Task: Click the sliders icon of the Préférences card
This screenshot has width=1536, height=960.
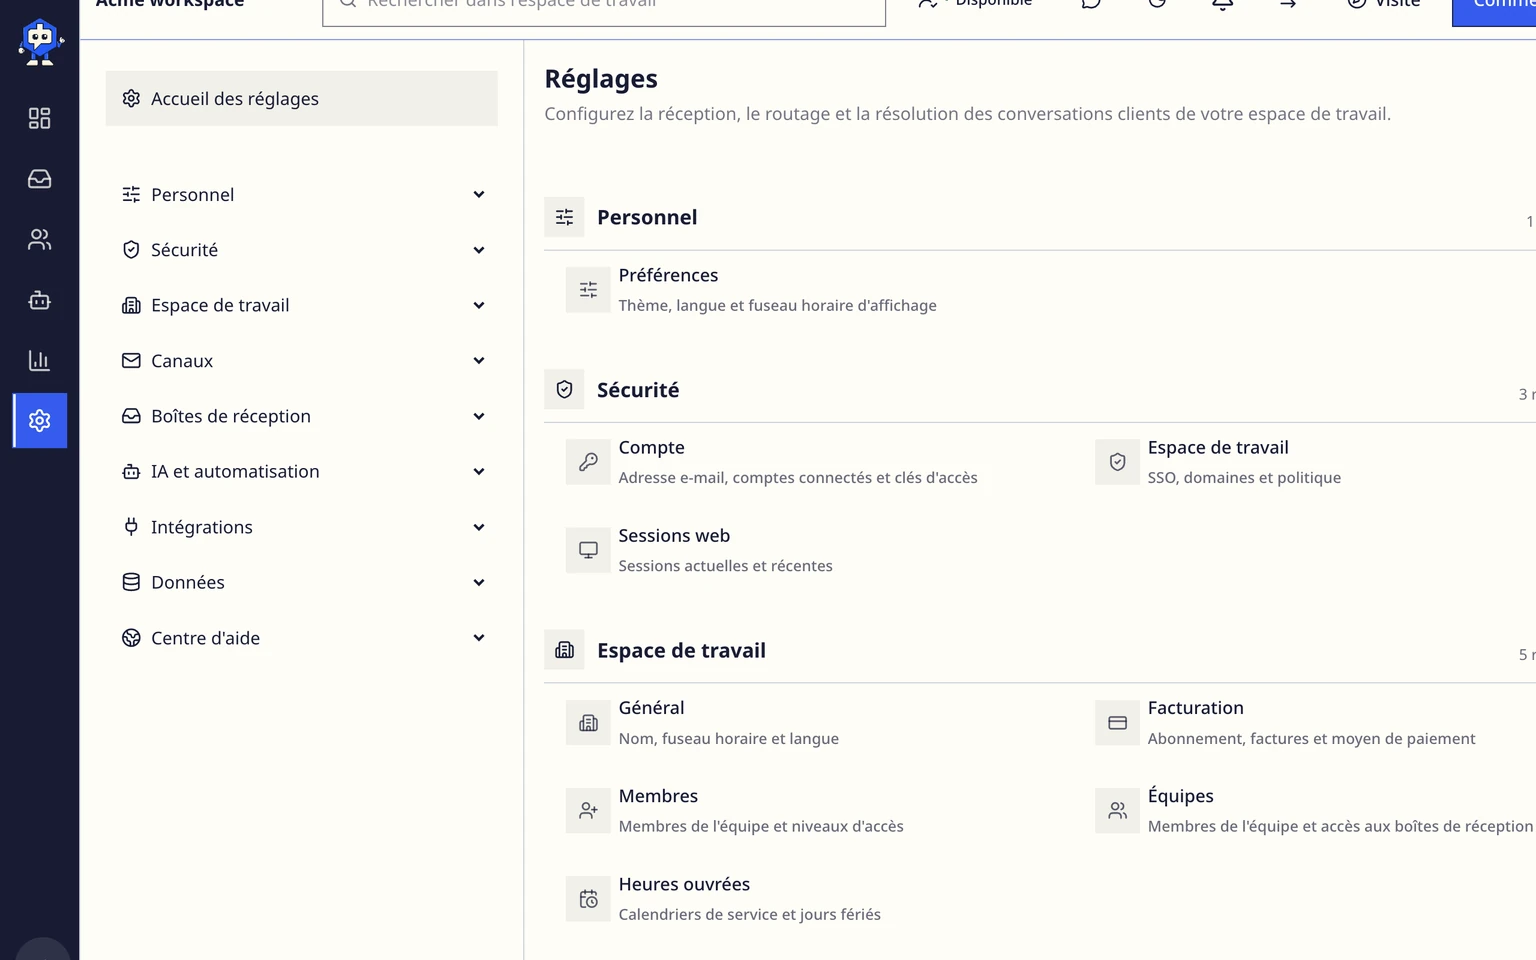Action: point(588,290)
